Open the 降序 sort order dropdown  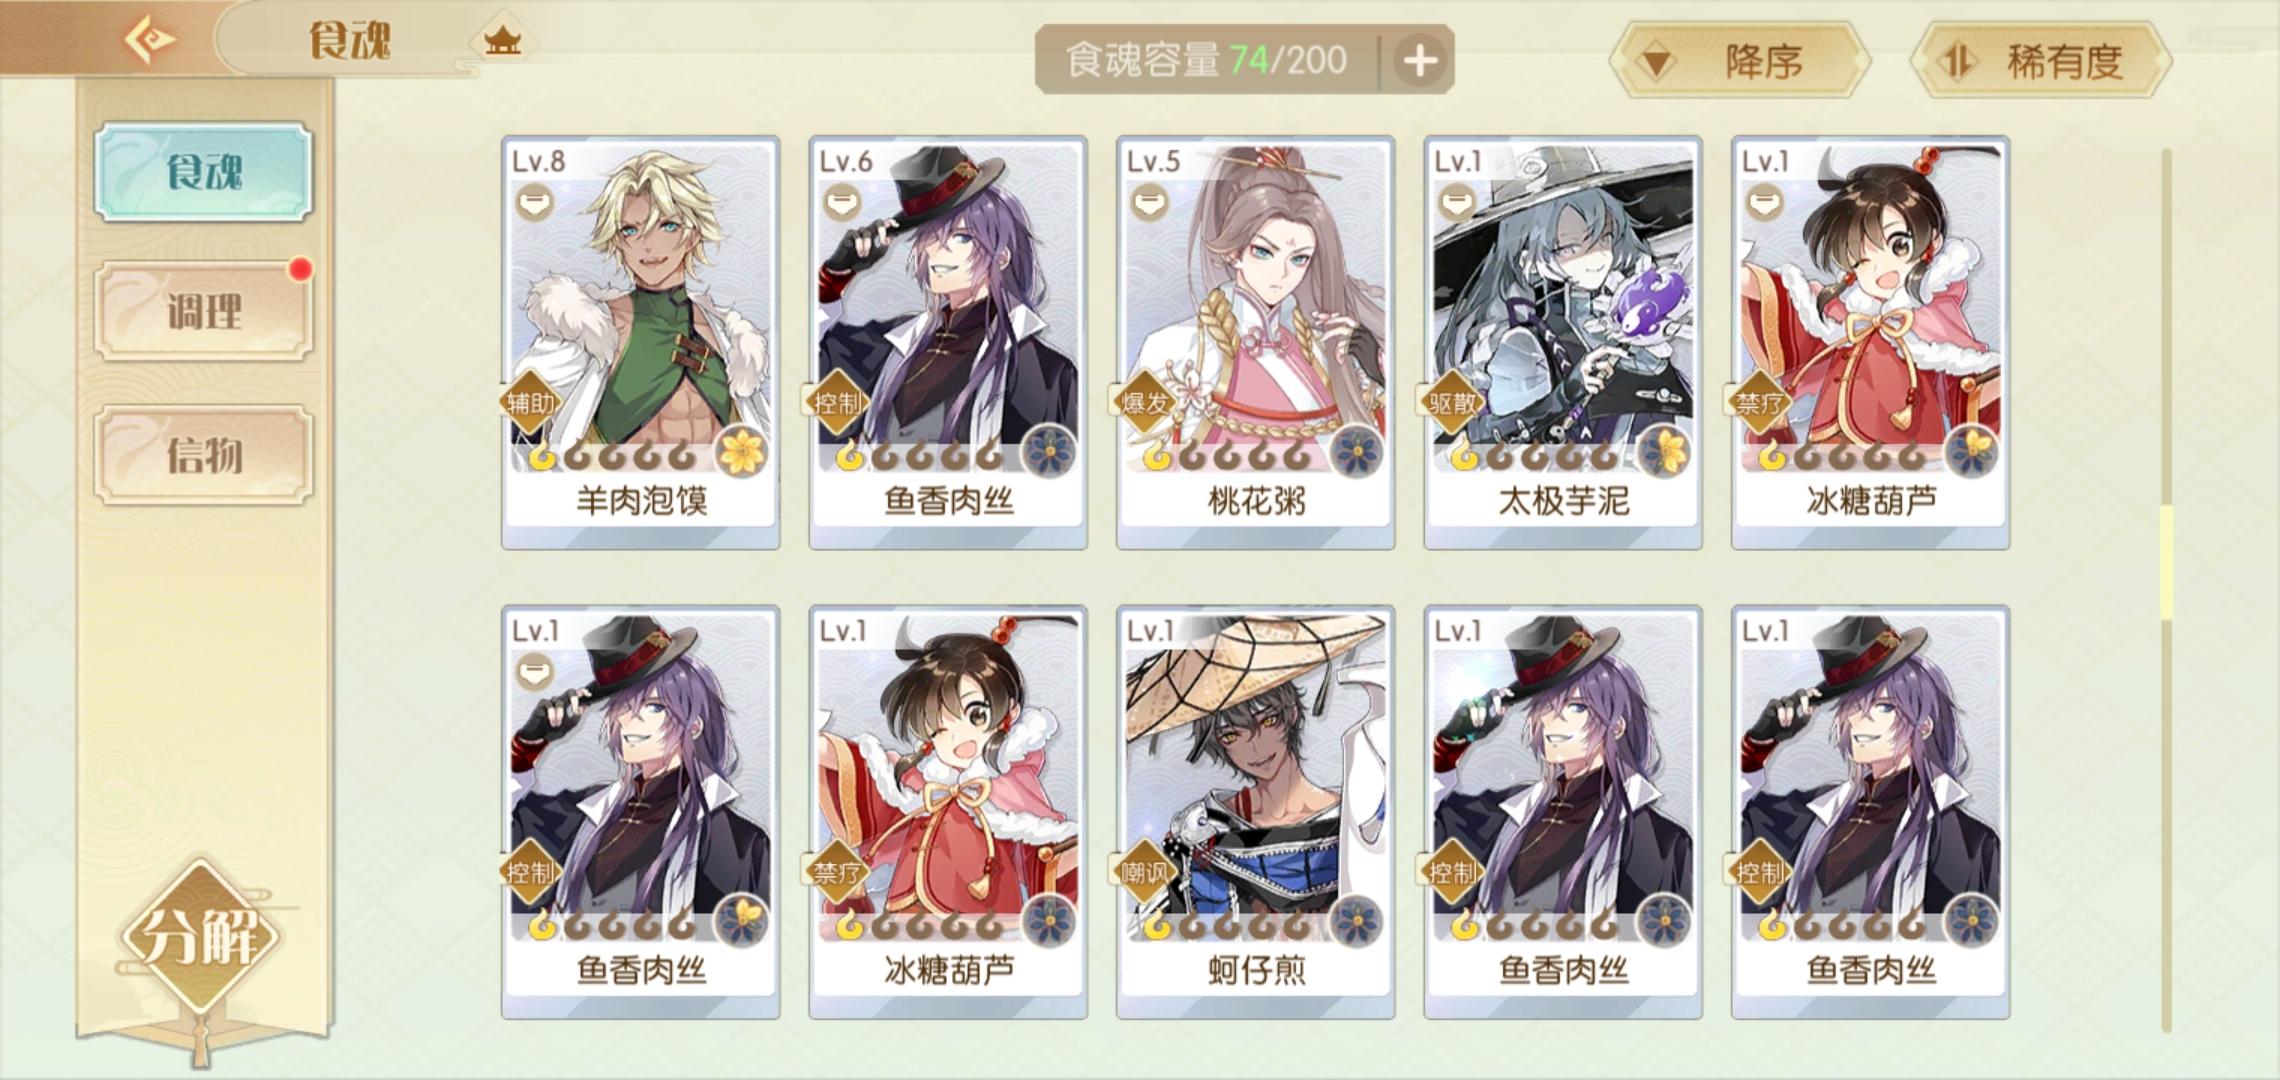coord(1740,61)
